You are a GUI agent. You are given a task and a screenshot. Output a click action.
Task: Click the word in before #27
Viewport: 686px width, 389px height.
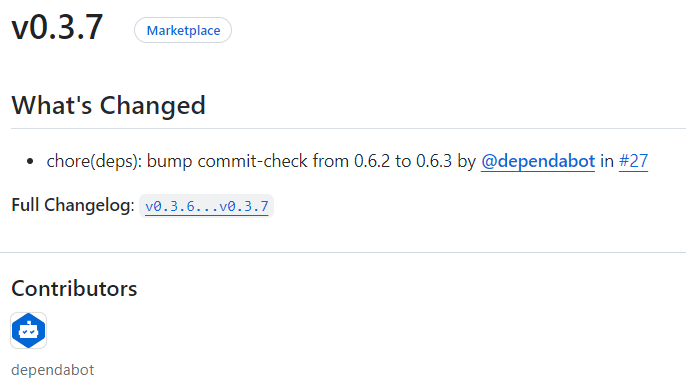click(x=607, y=161)
